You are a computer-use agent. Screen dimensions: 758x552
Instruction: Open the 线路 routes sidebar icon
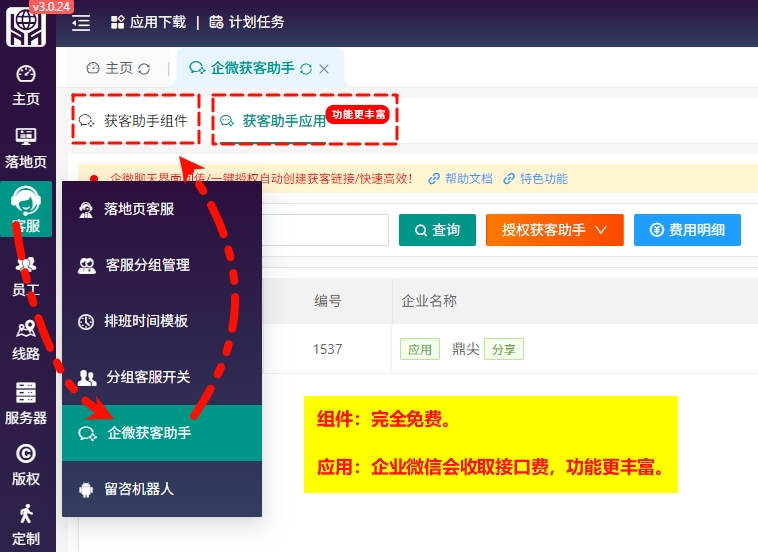(x=26, y=339)
